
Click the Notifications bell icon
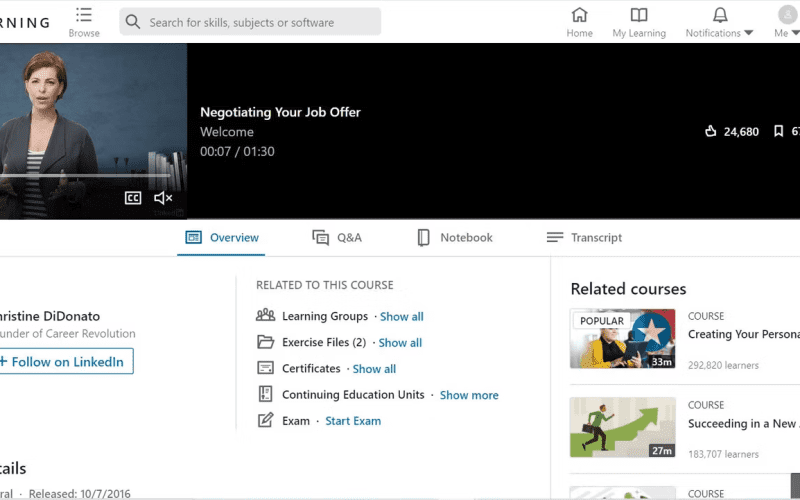(x=720, y=15)
